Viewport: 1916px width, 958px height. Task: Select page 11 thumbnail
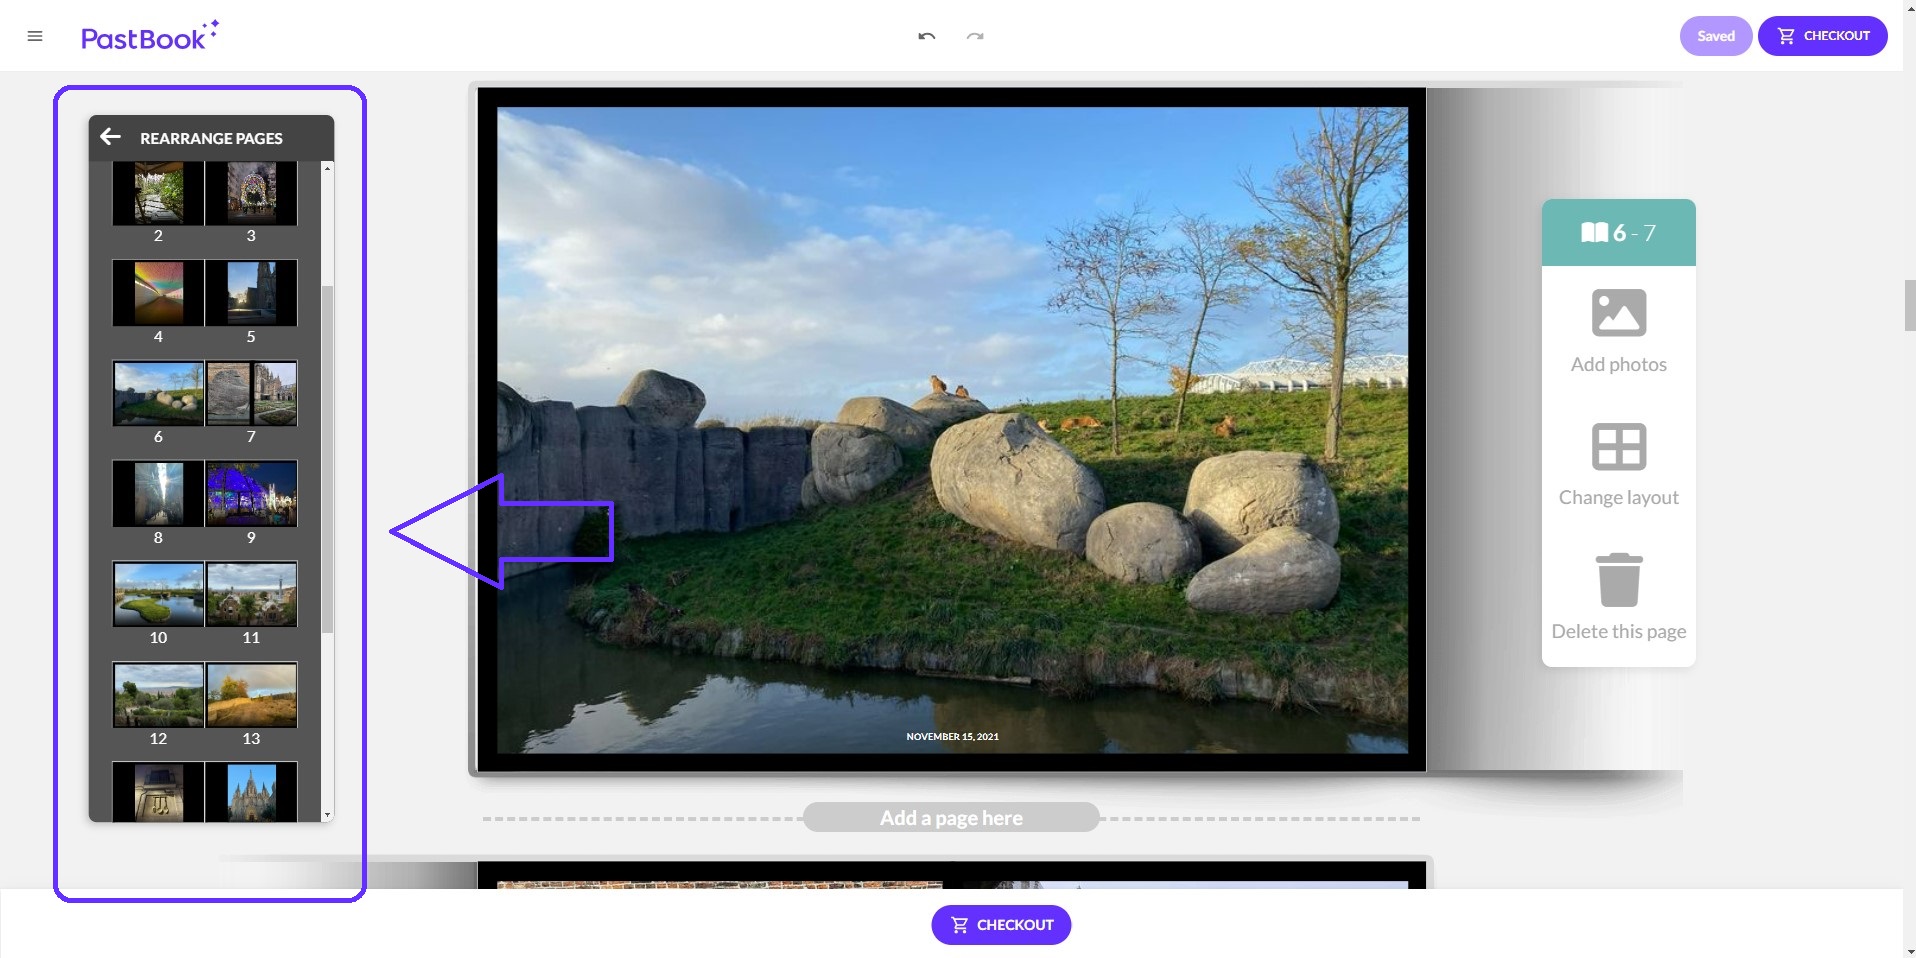(251, 594)
